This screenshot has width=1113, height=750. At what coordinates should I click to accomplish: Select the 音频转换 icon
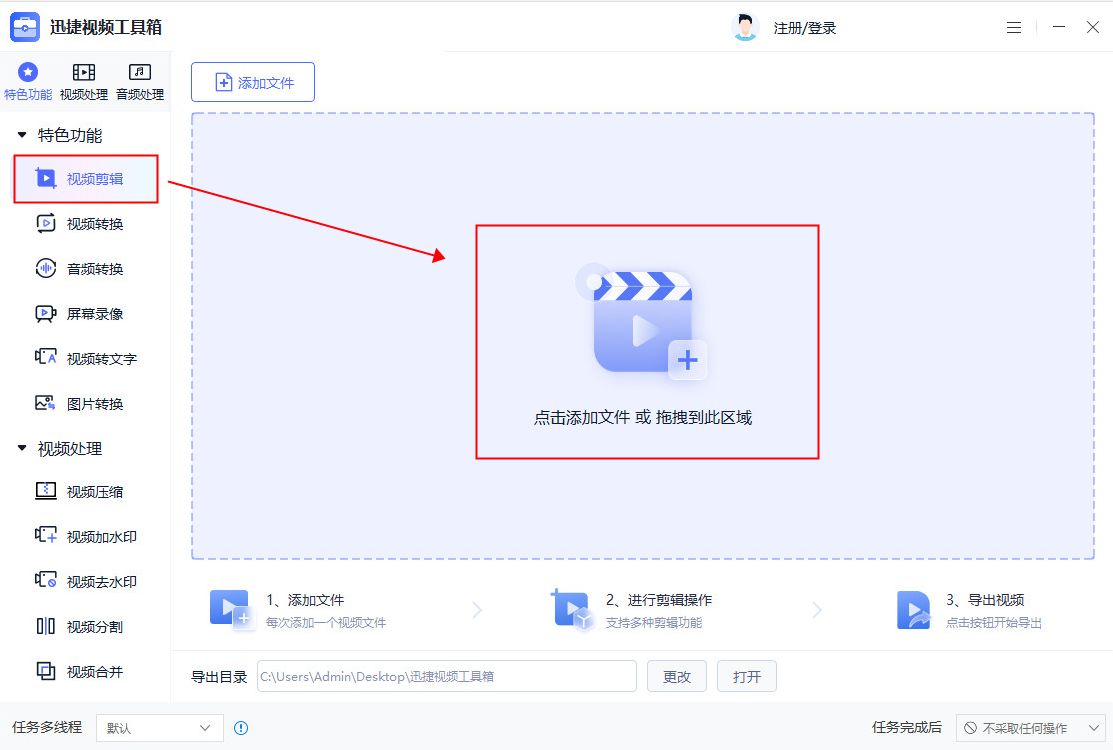click(x=45, y=268)
